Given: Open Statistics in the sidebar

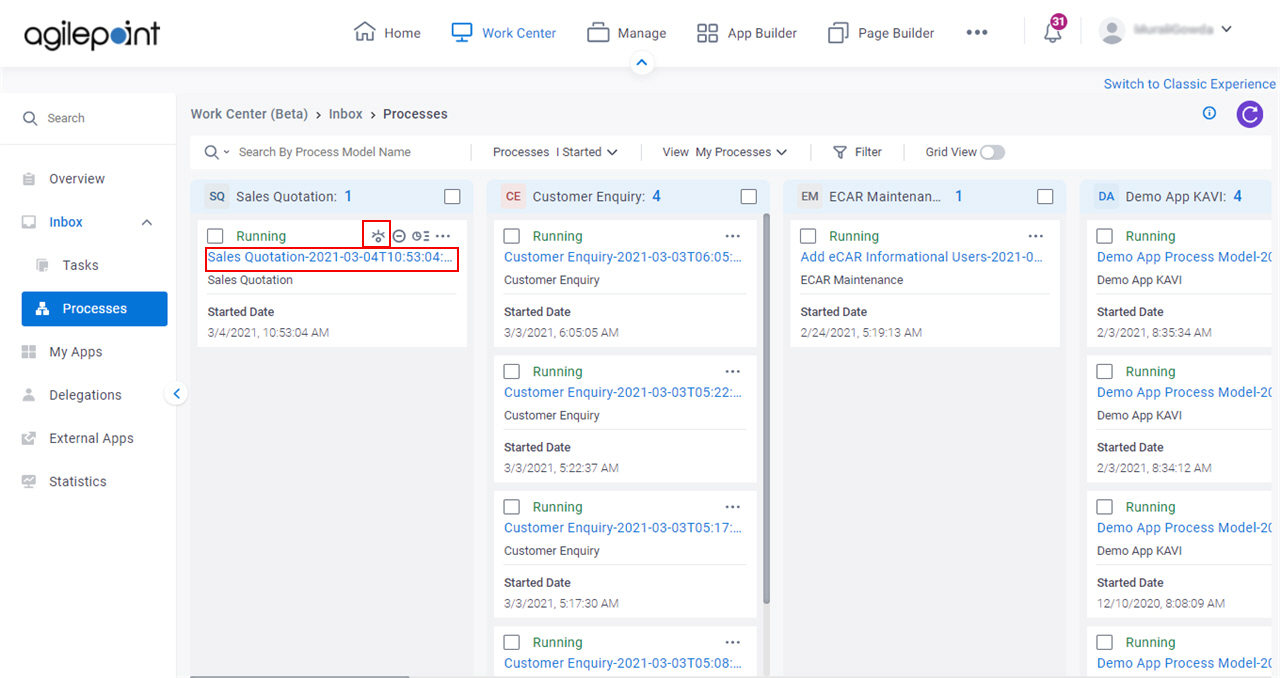Looking at the screenshot, I should (77, 481).
